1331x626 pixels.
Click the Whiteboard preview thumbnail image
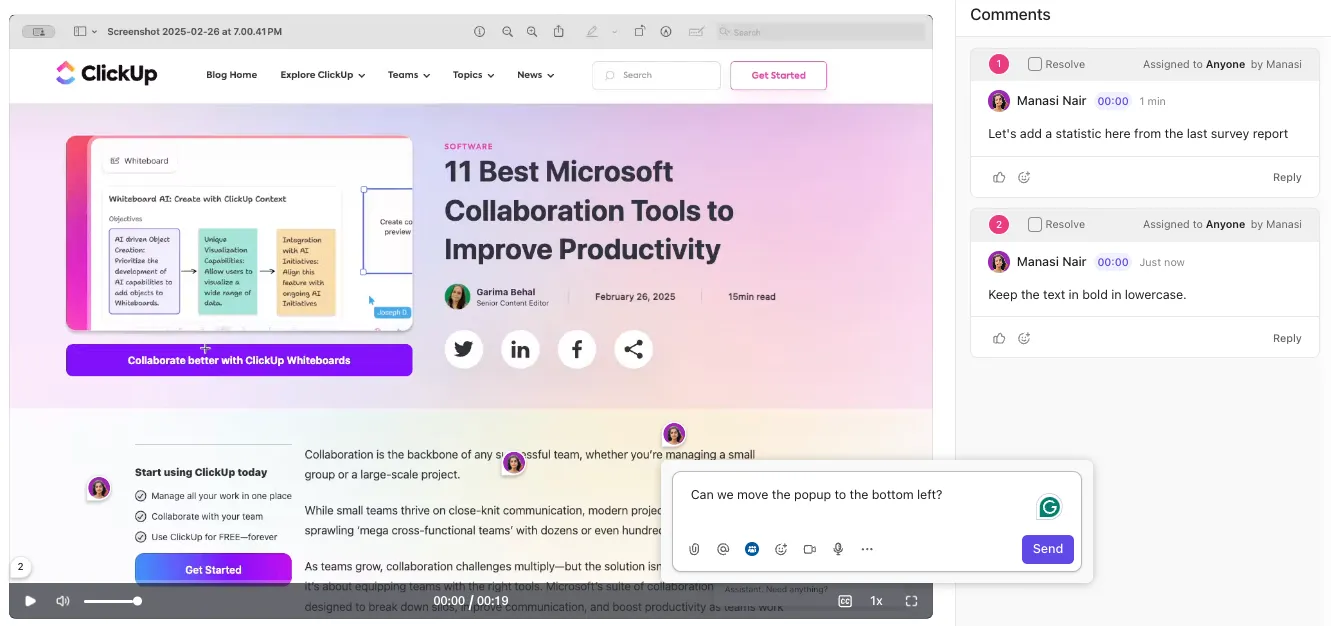(x=239, y=233)
